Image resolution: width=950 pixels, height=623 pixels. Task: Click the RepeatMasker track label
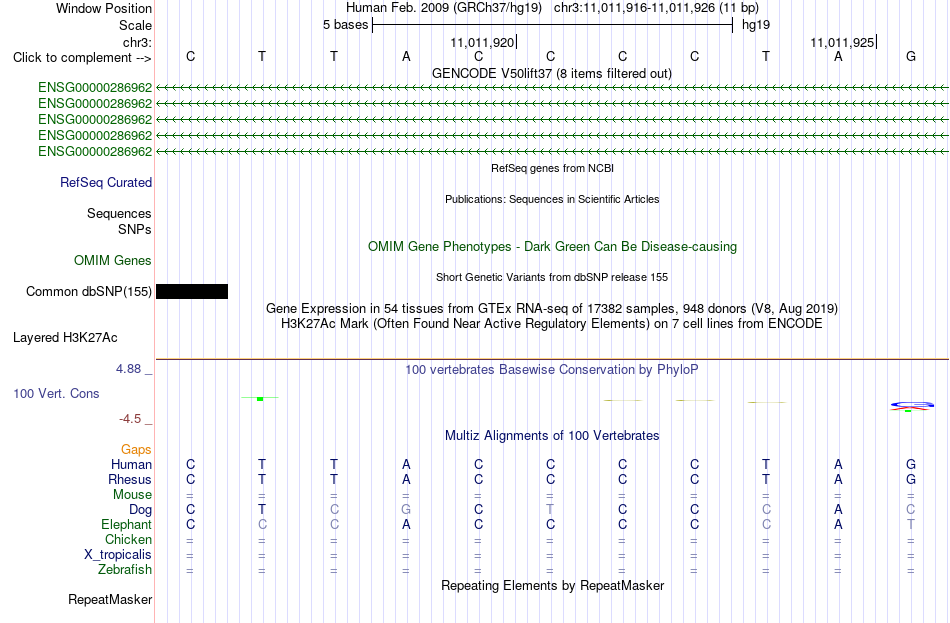coord(110,599)
